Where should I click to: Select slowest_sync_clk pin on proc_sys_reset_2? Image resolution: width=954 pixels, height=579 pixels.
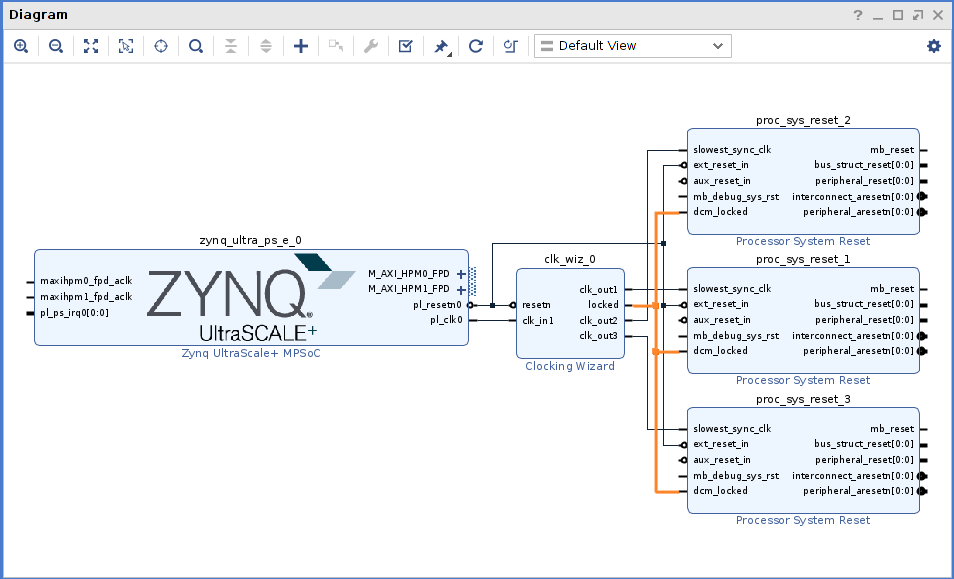click(732, 150)
